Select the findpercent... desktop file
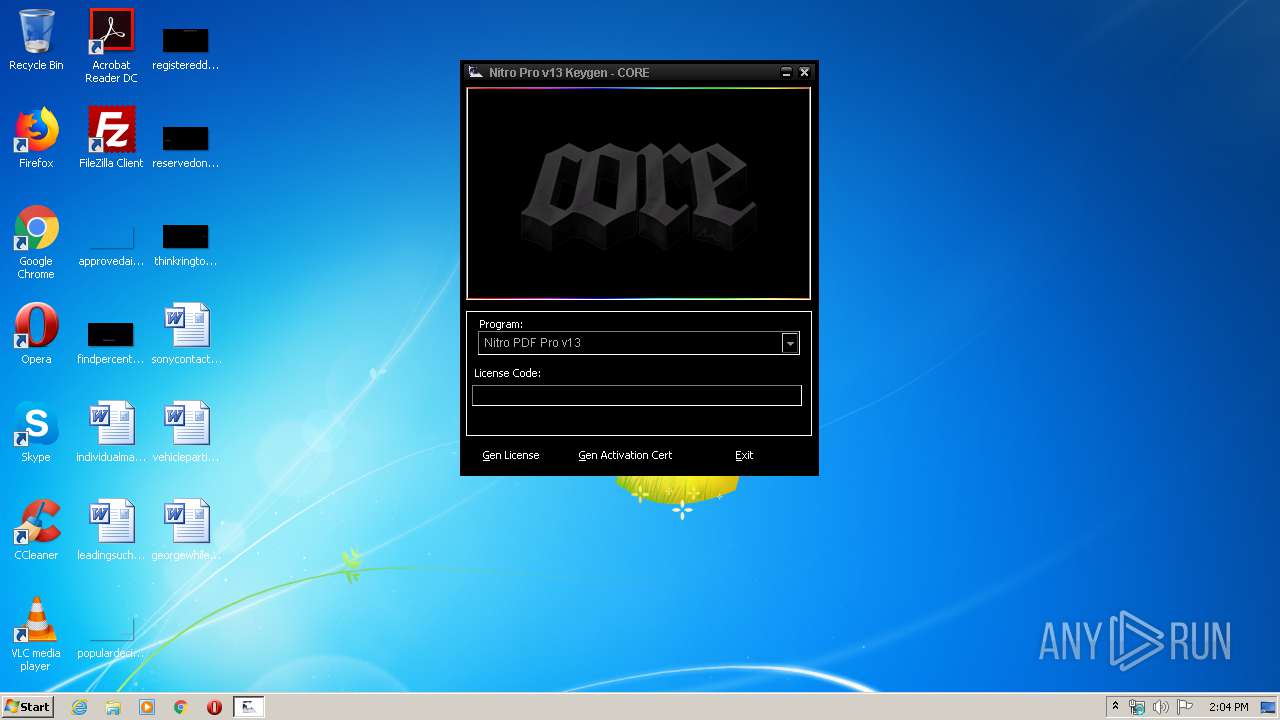The image size is (1280, 720). pyautogui.click(x=111, y=341)
